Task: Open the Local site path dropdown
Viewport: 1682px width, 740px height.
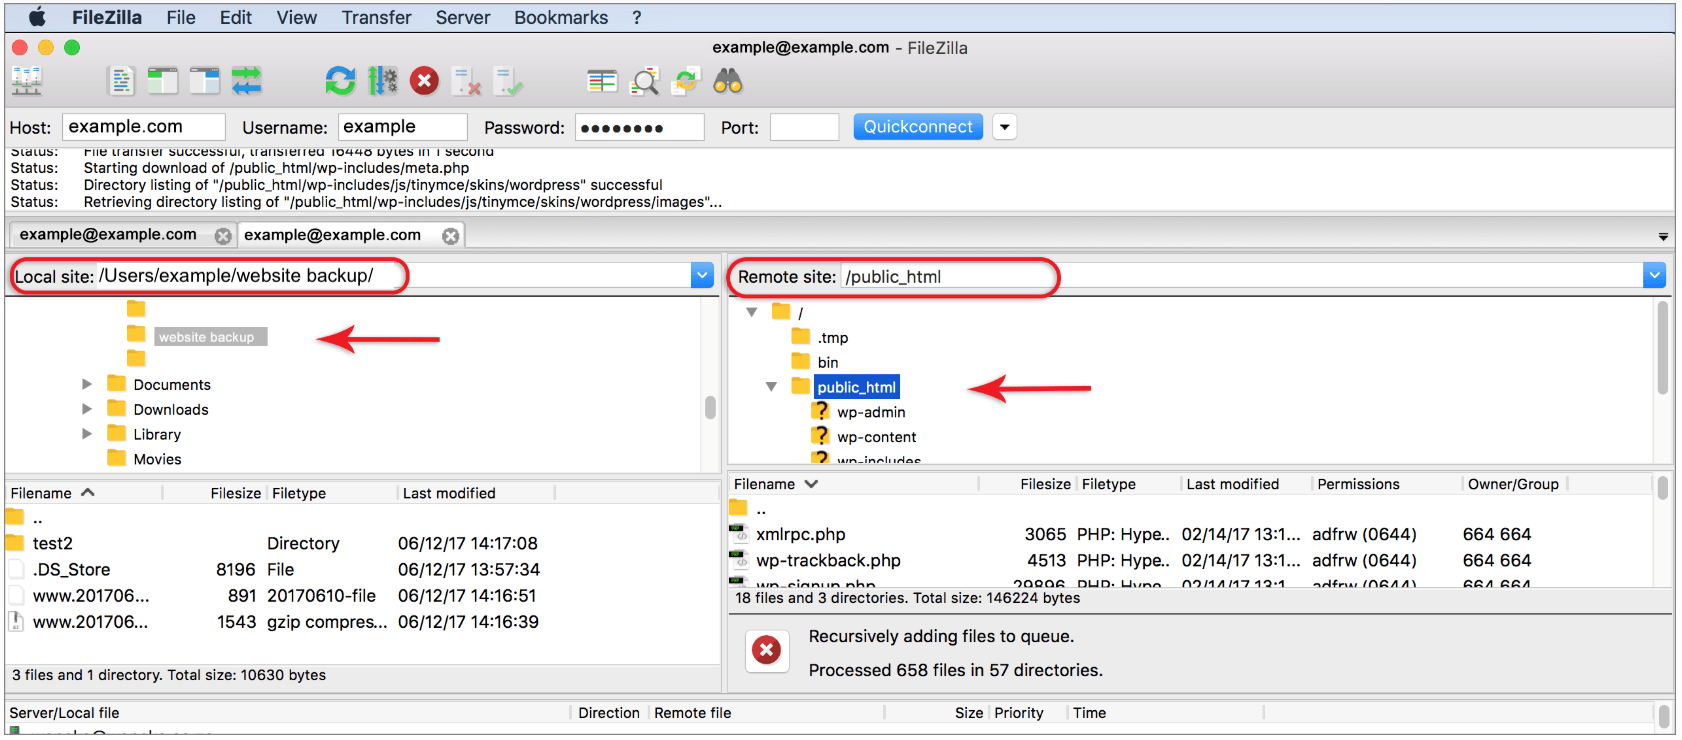Action: tap(702, 276)
